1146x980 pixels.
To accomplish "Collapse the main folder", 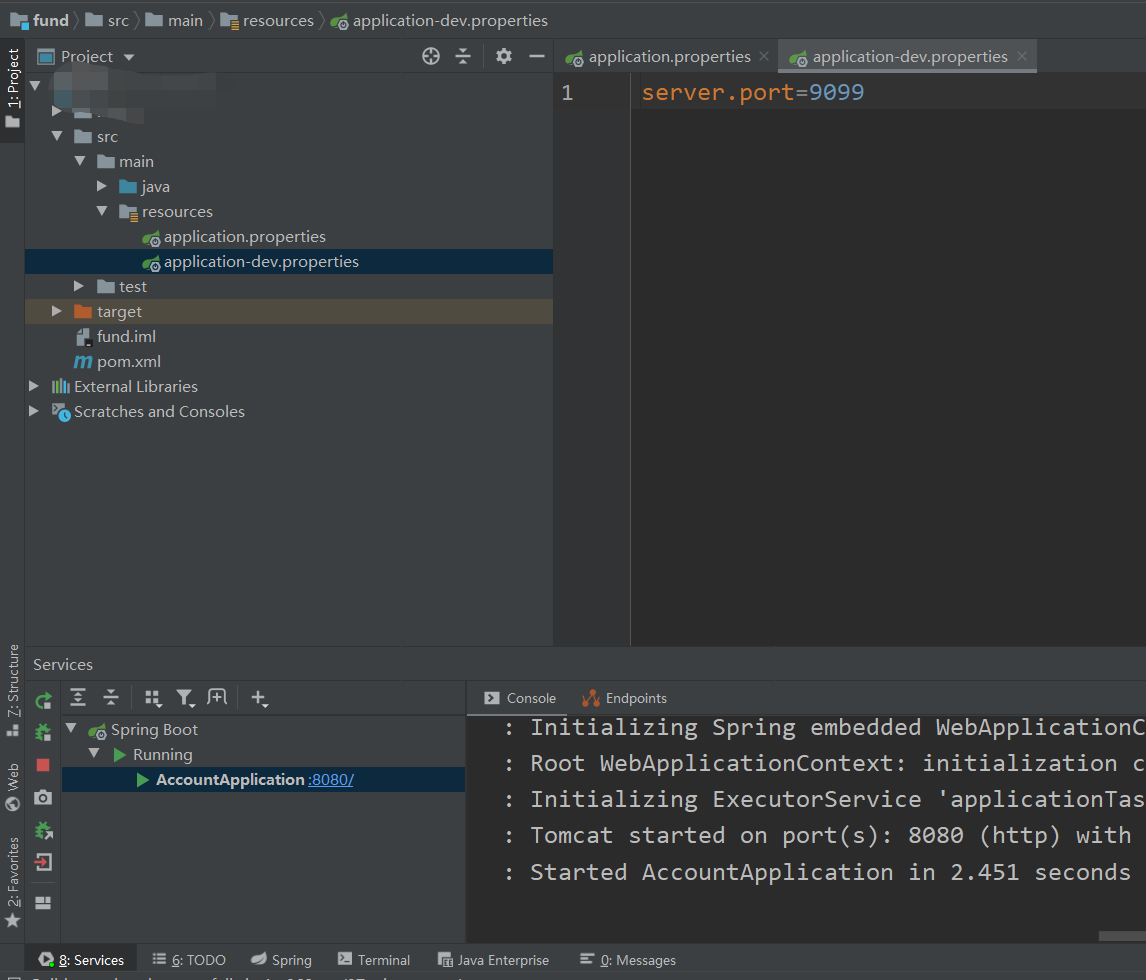I will pyautogui.click(x=80, y=161).
